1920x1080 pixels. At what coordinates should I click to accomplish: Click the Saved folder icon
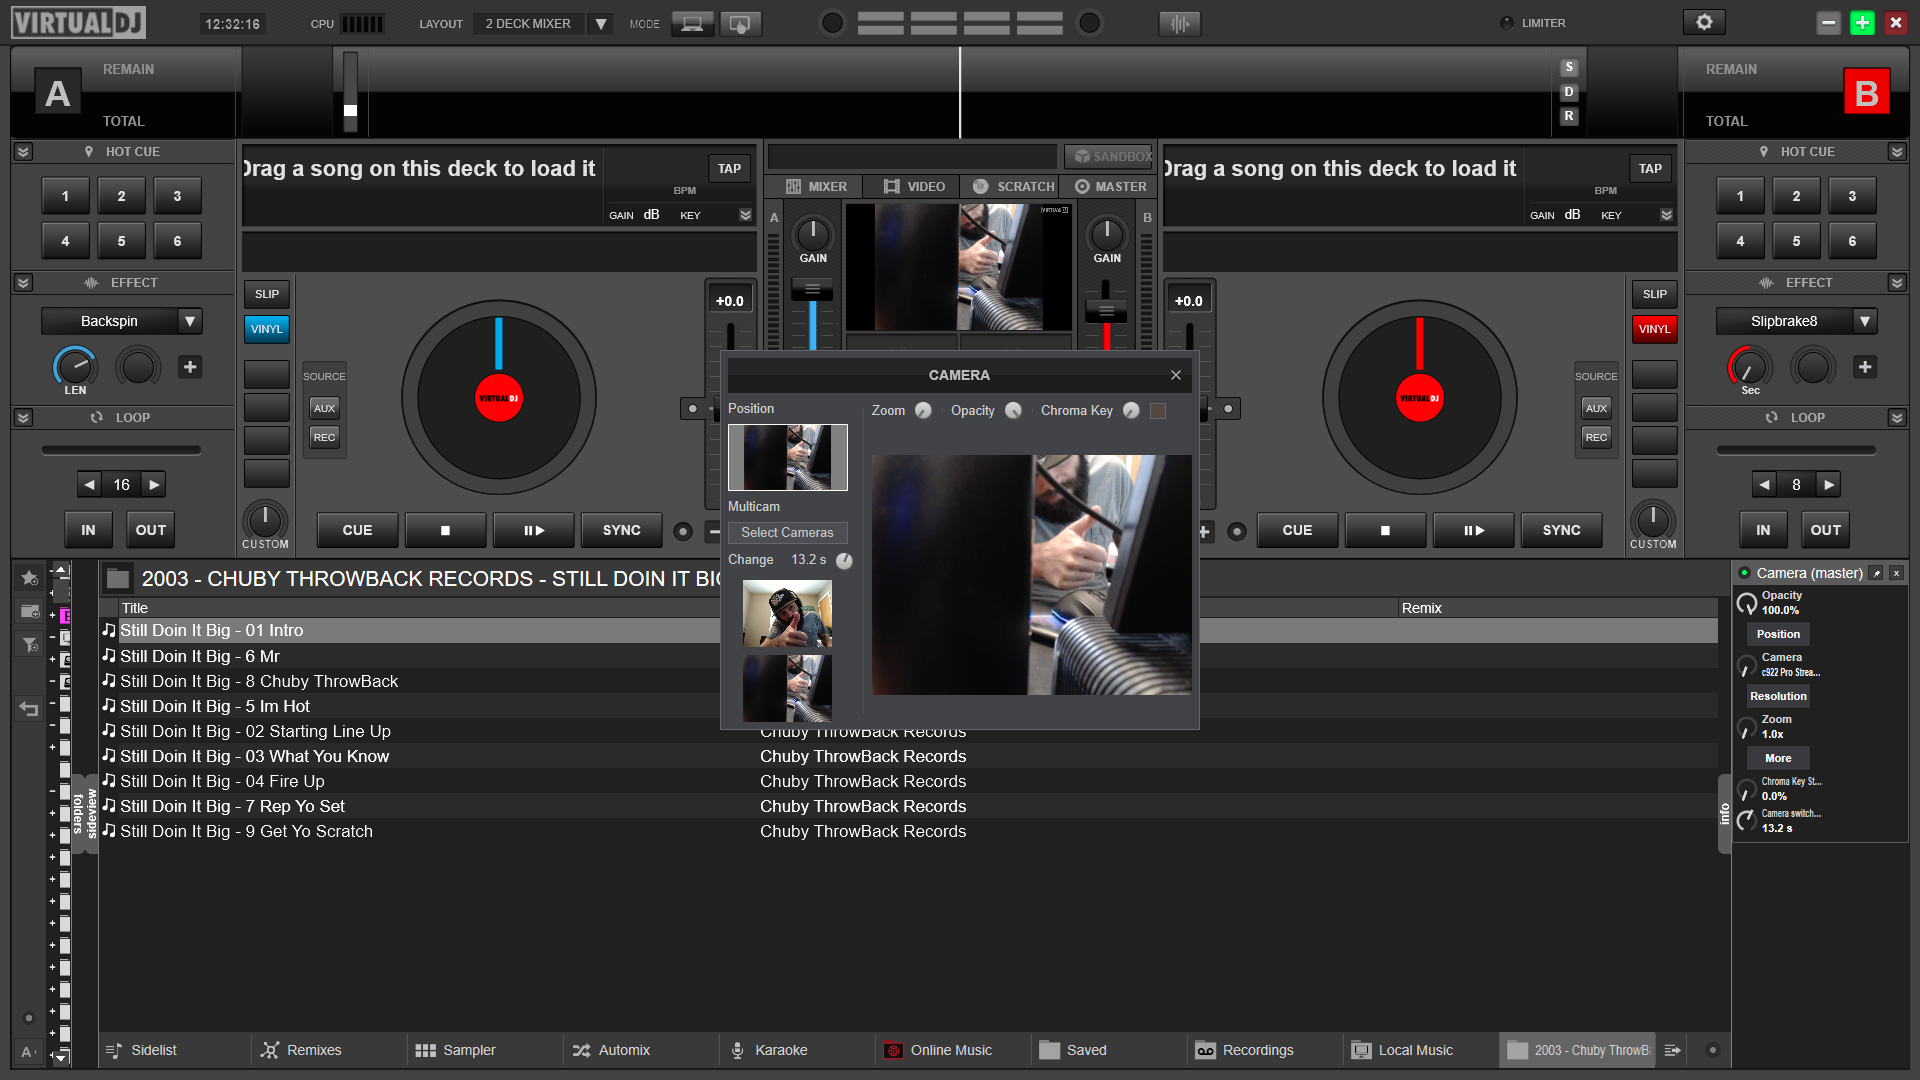coord(1049,1050)
